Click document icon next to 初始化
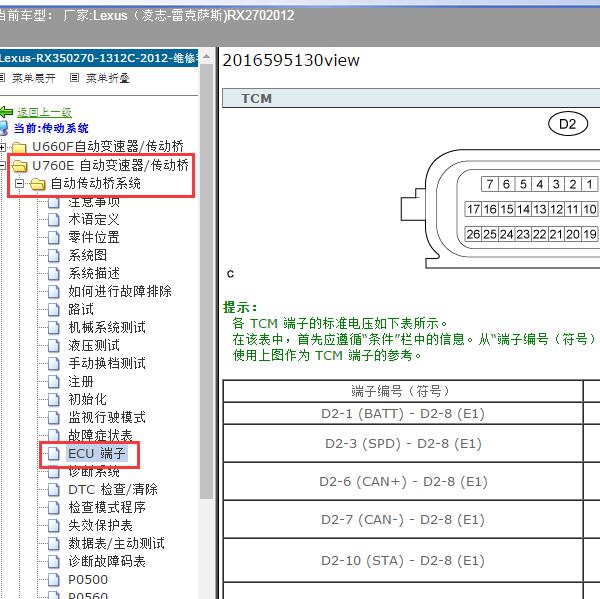 pos(54,400)
